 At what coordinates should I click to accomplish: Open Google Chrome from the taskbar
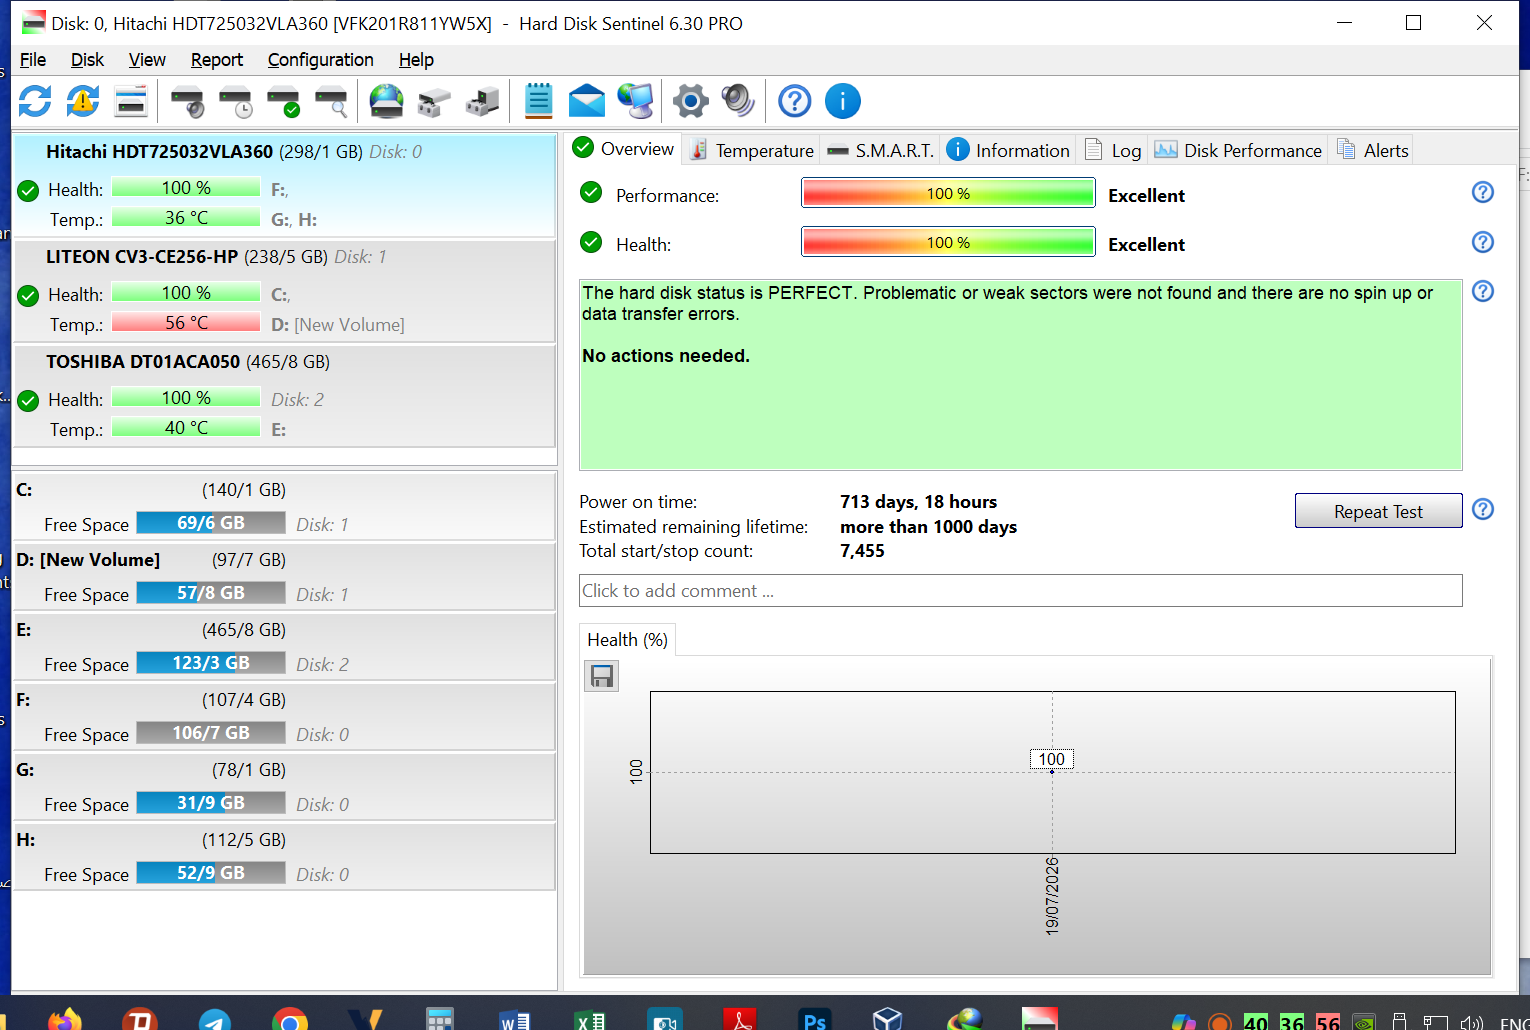[x=290, y=1020]
